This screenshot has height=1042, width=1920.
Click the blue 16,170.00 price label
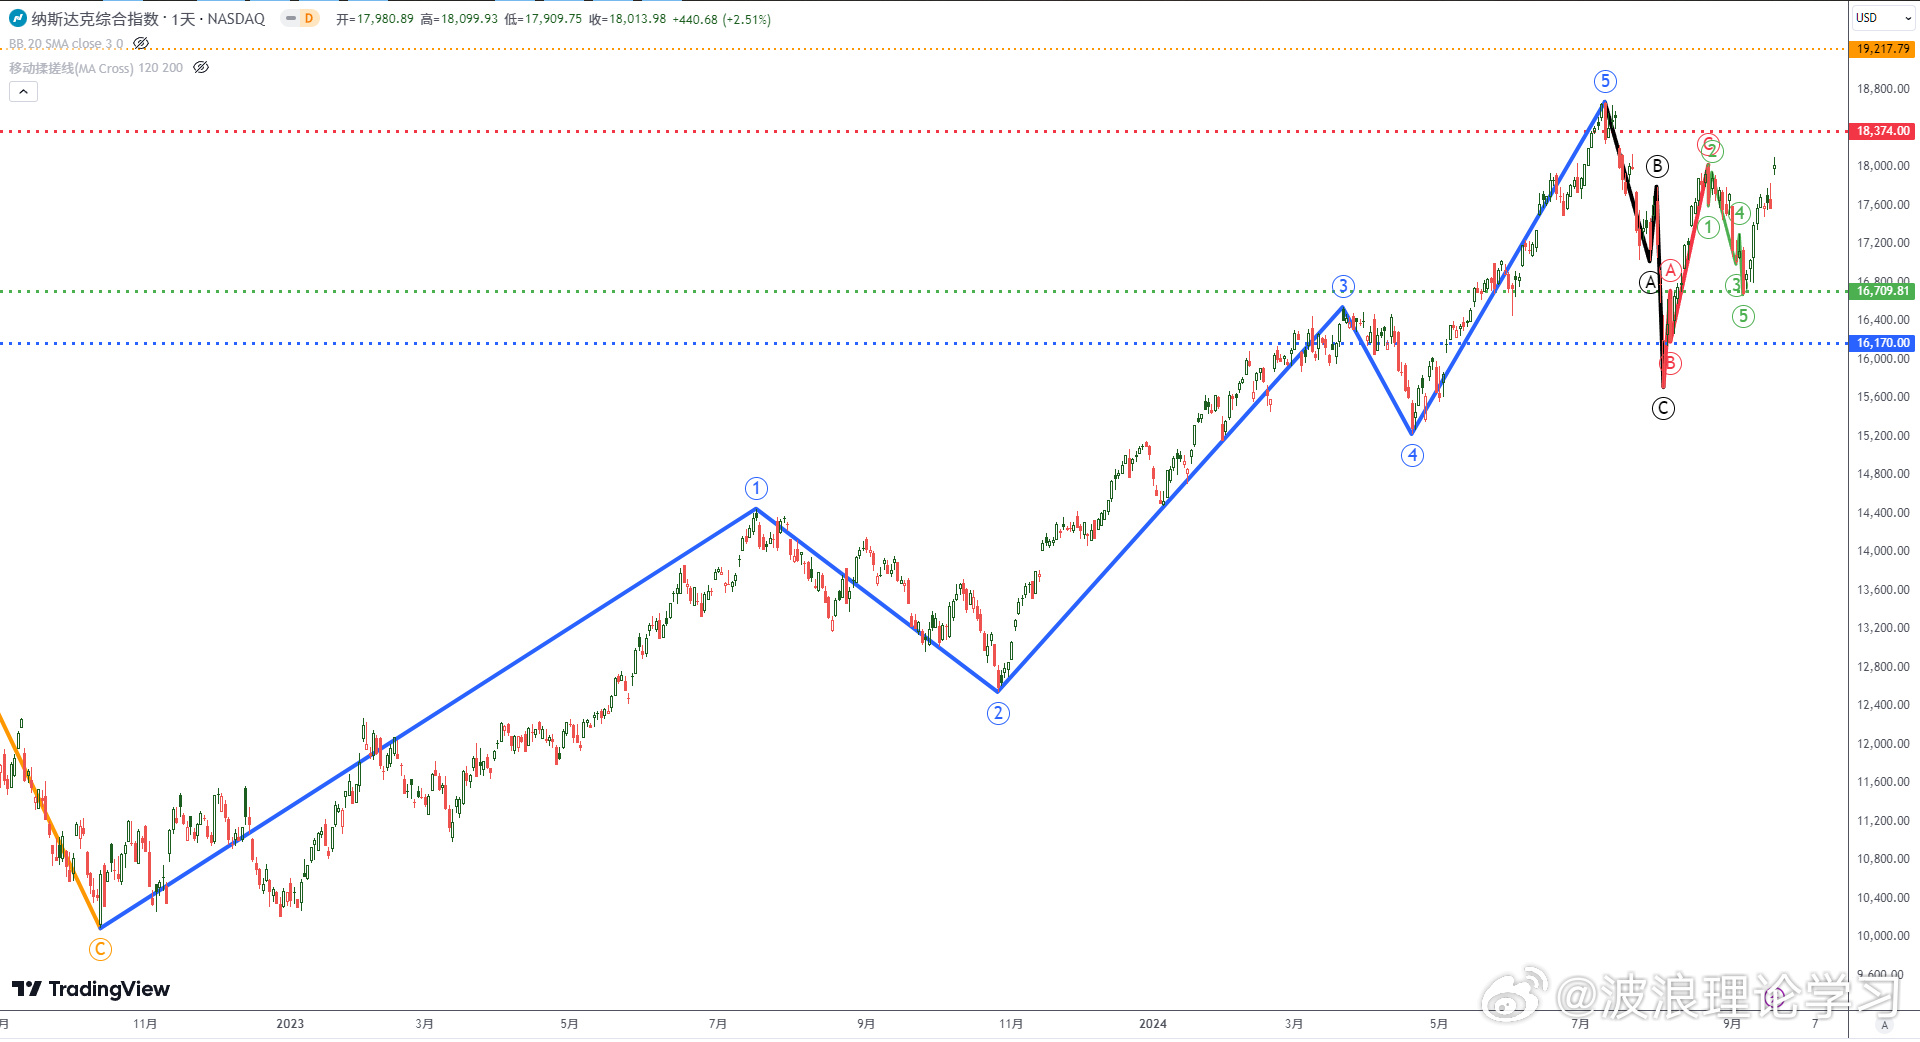coord(1882,343)
